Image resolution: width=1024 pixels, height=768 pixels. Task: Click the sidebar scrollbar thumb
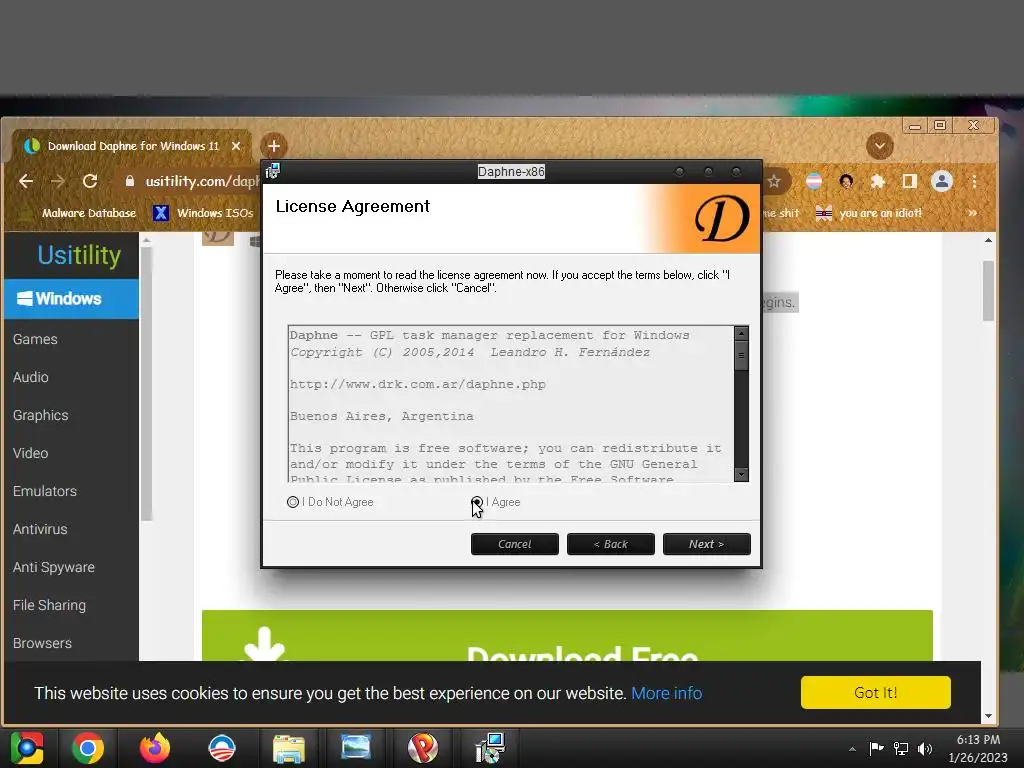tap(146, 383)
